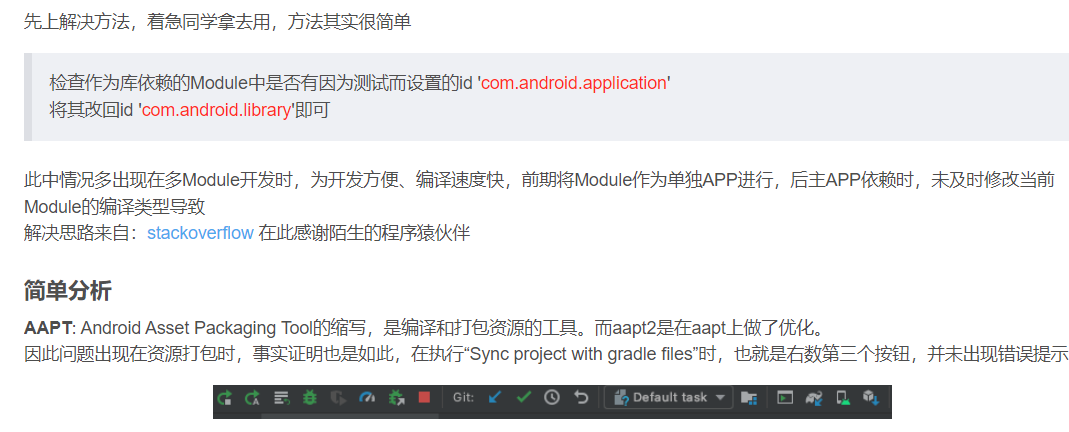
Task: Click the Git update project blue arrow
Action: 495,397
